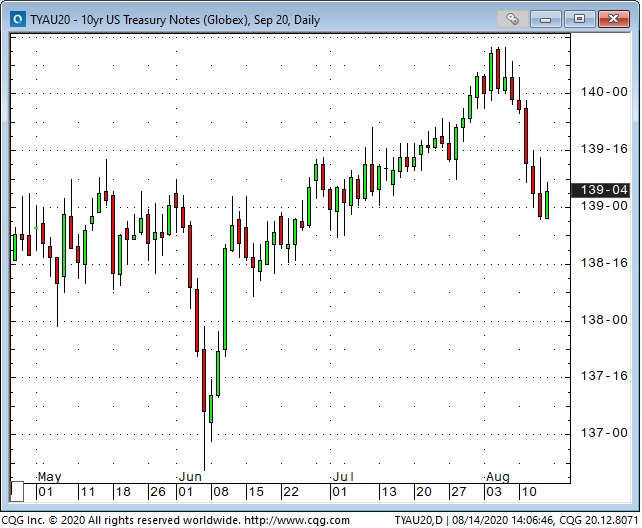Close the TYAU20 chart window
The height and width of the screenshot is (528, 642).
[x=613, y=19]
